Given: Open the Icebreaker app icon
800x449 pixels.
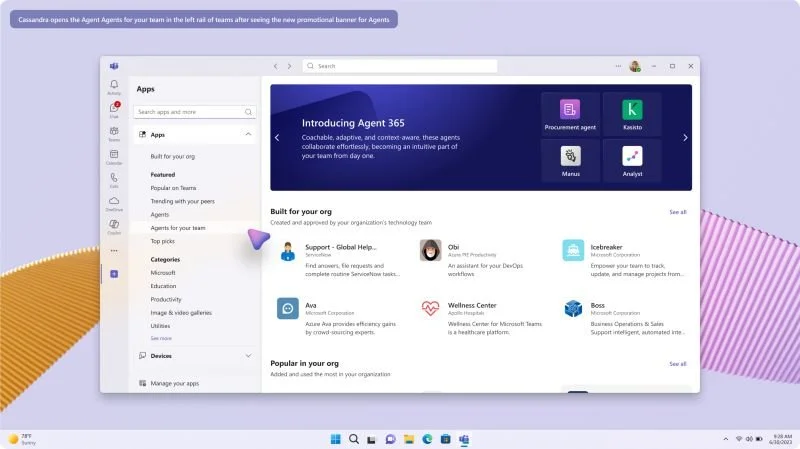Looking at the screenshot, I should pos(573,251).
